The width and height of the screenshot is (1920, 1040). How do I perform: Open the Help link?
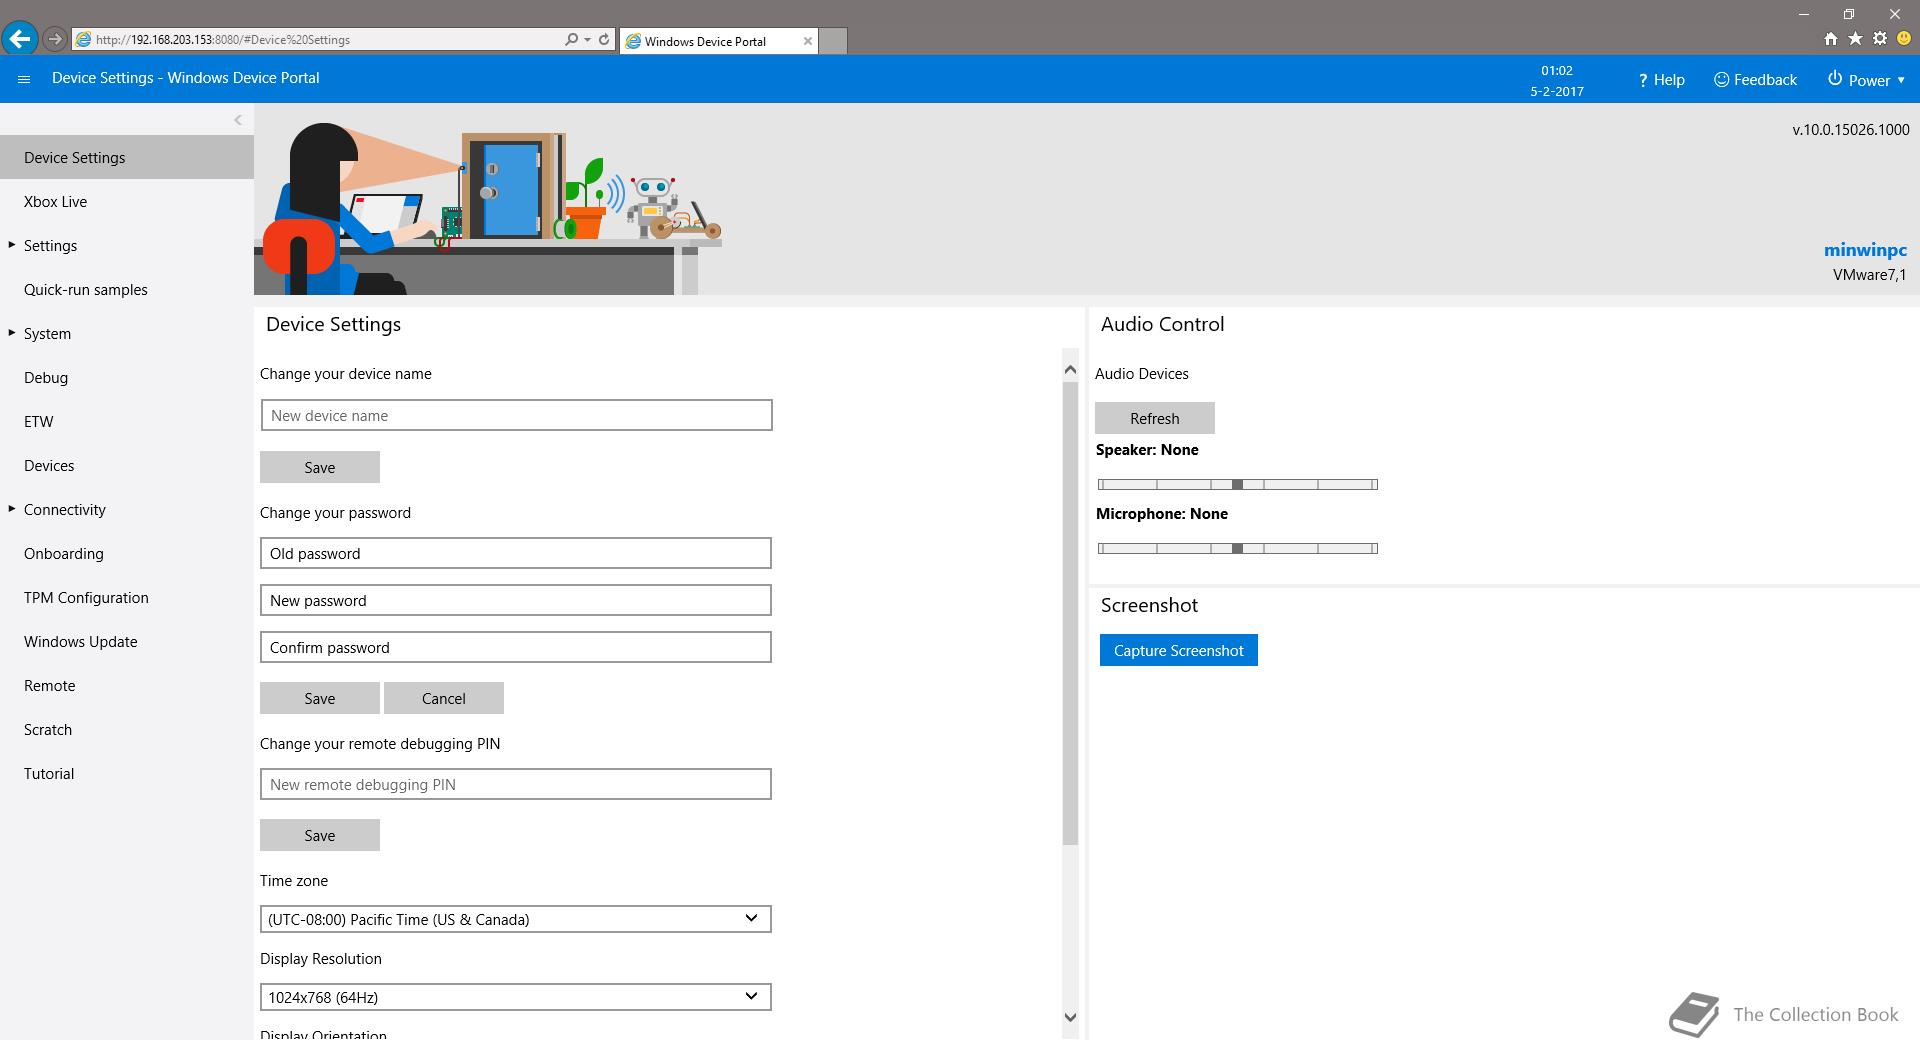point(1661,79)
